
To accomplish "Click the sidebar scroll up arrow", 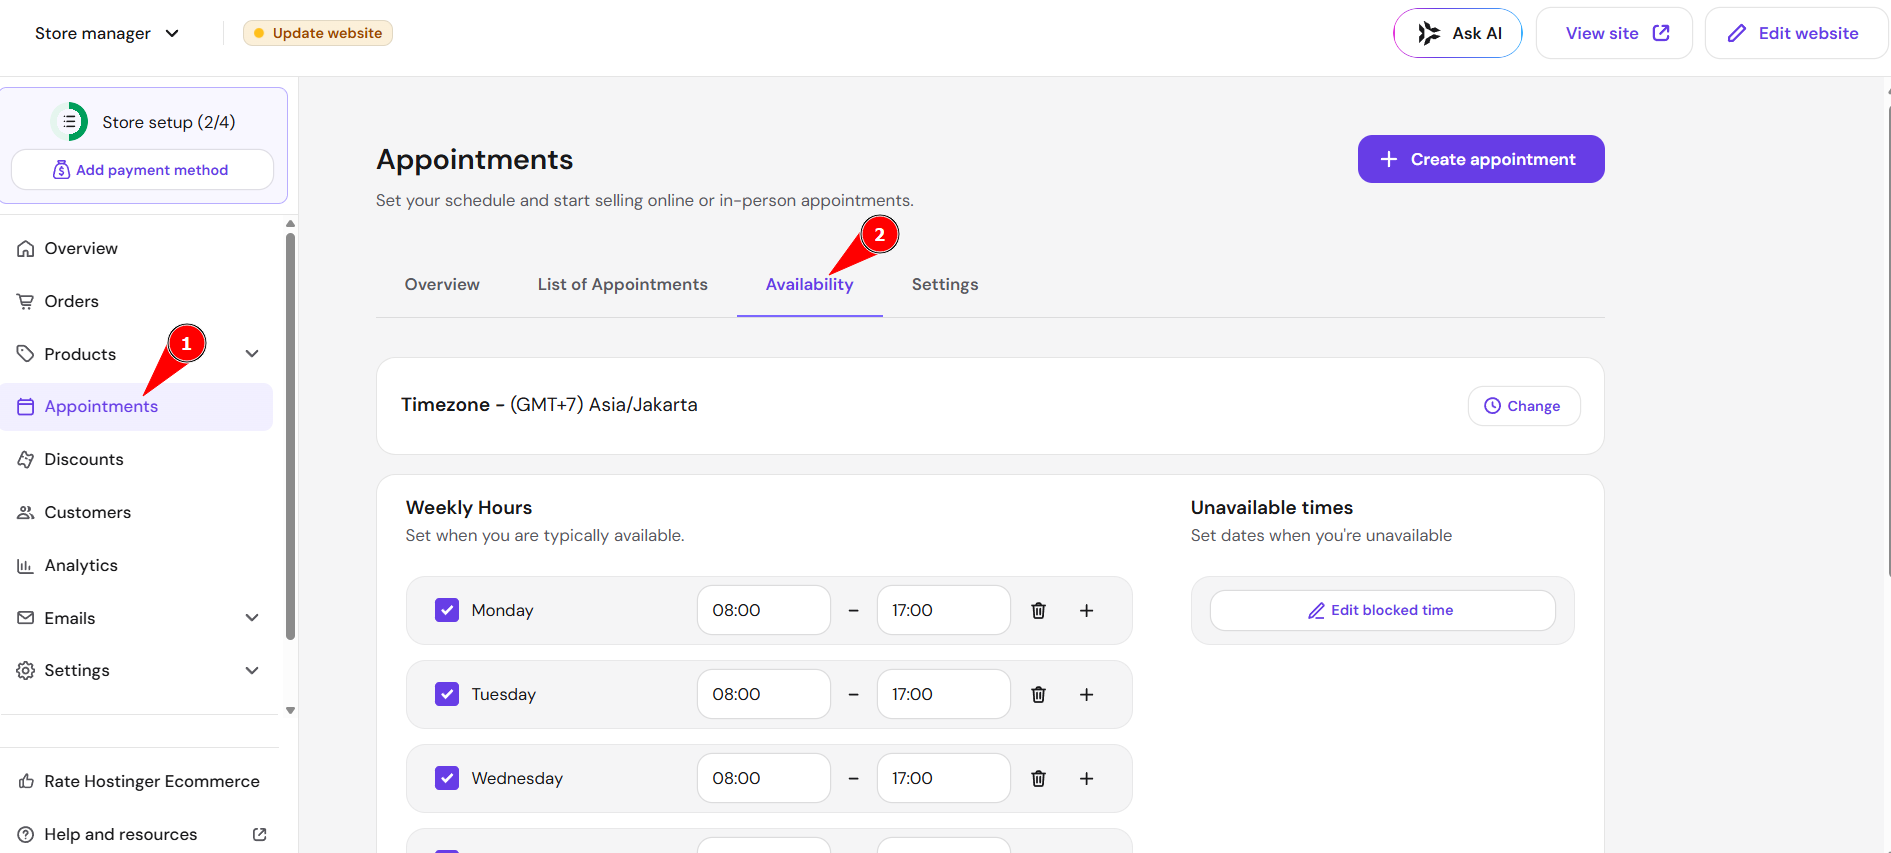I will tap(290, 224).
